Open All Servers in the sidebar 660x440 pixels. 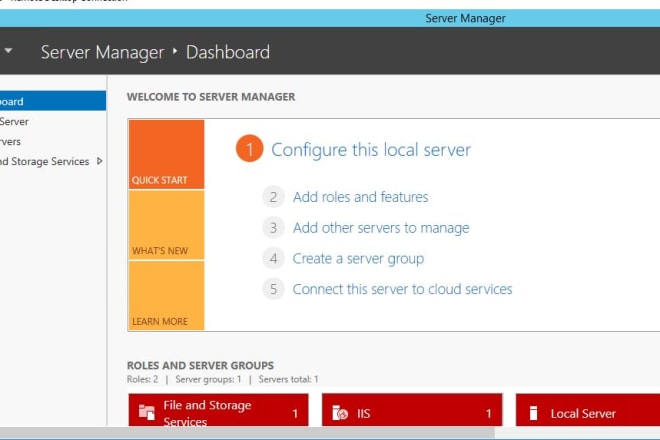click(53, 141)
